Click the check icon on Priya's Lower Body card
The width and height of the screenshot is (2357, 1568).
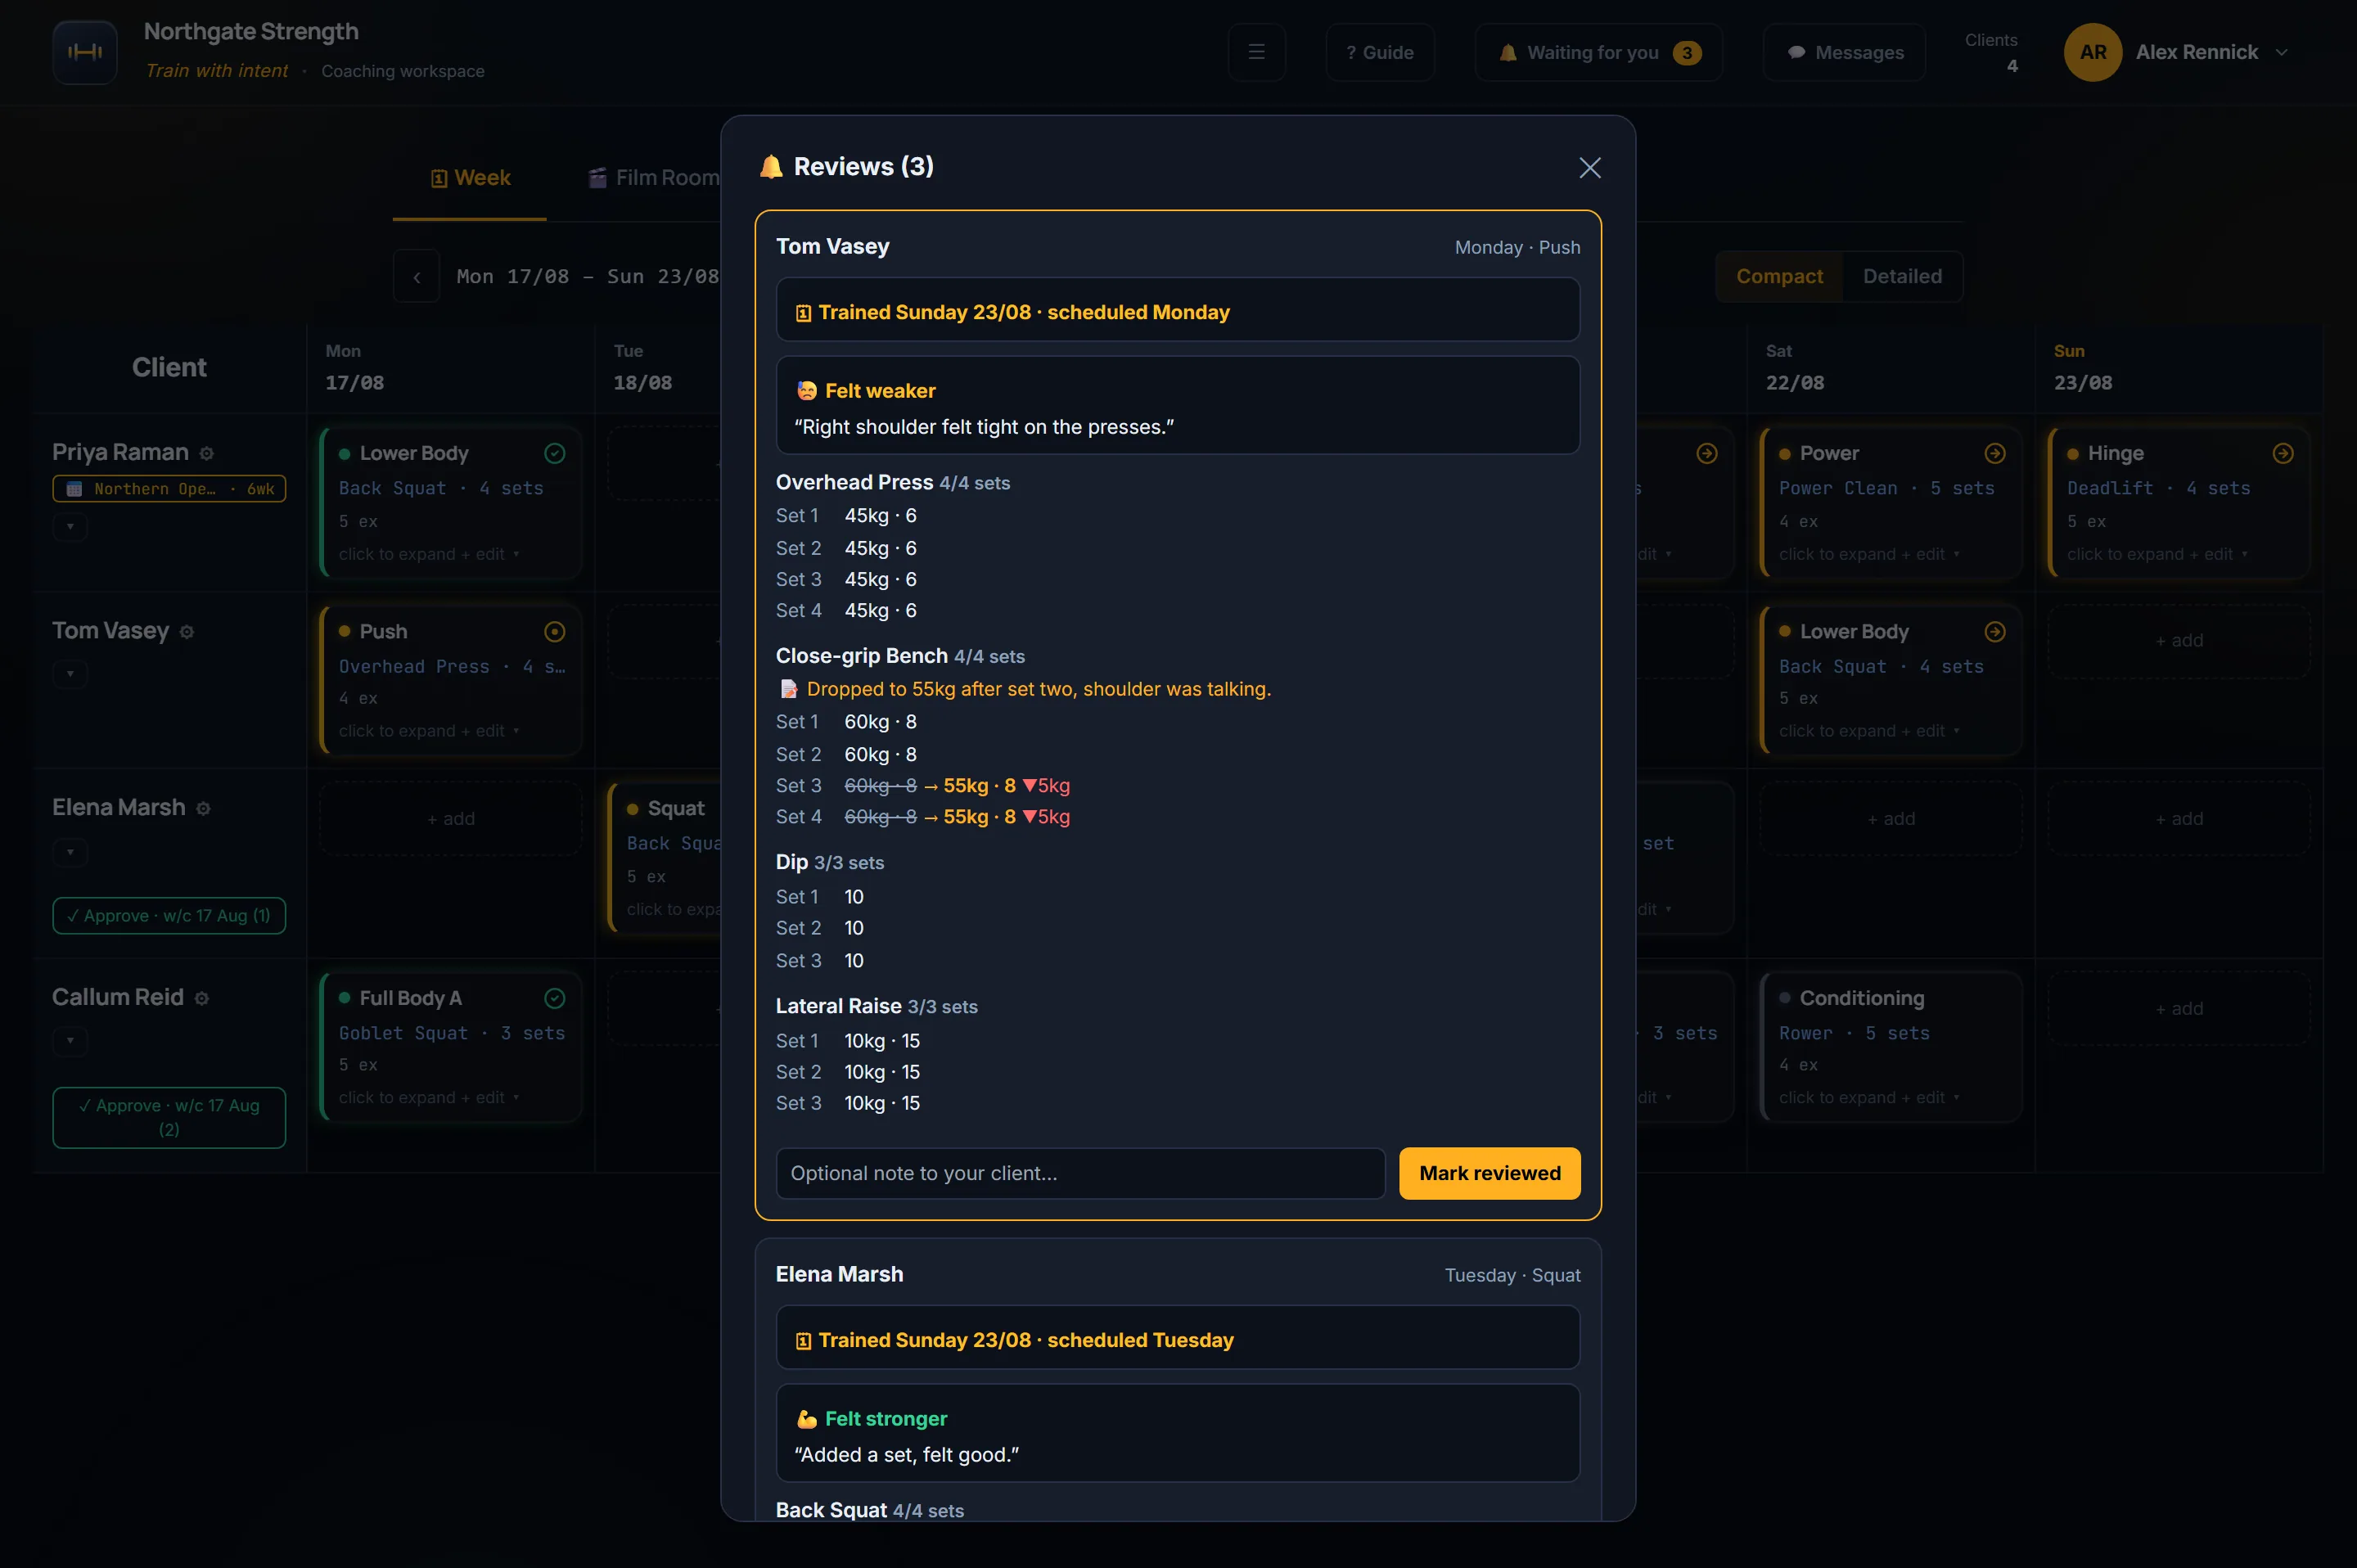click(x=555, y=453)
